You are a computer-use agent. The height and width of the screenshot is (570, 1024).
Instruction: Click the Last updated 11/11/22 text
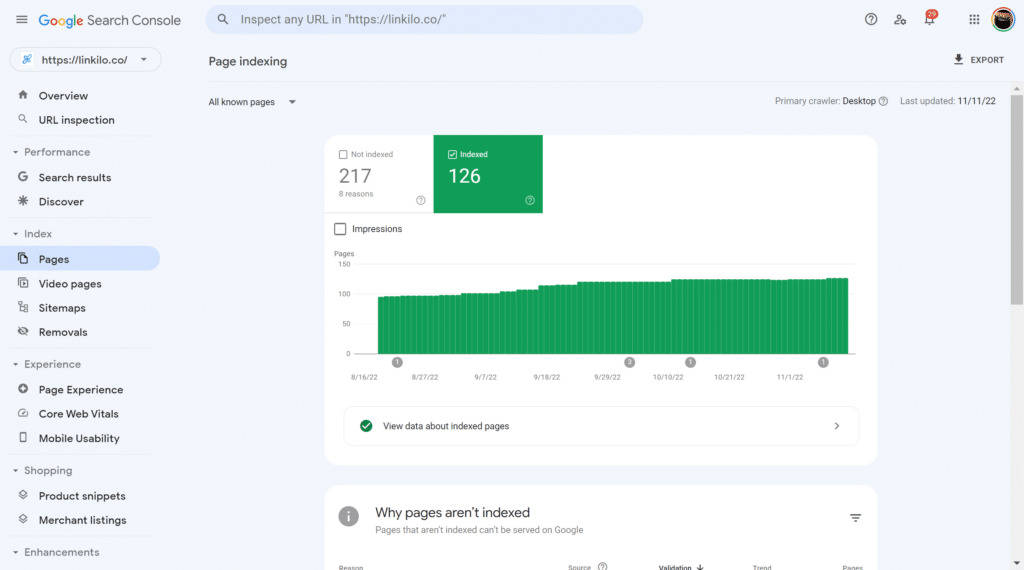[948, 101]
